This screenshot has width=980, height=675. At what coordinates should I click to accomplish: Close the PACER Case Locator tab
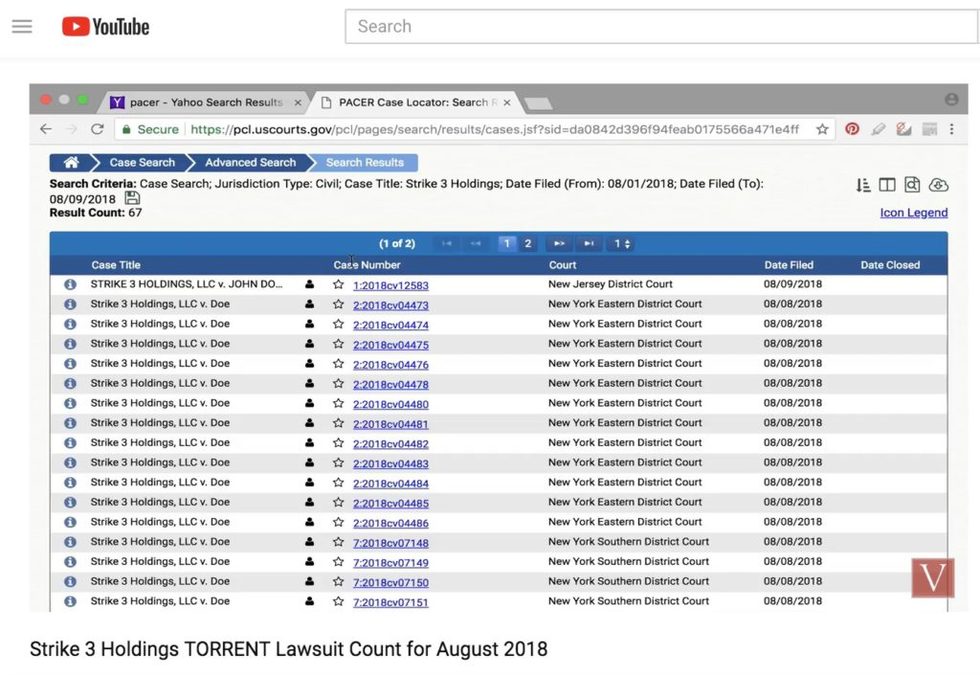coord(507,102)
